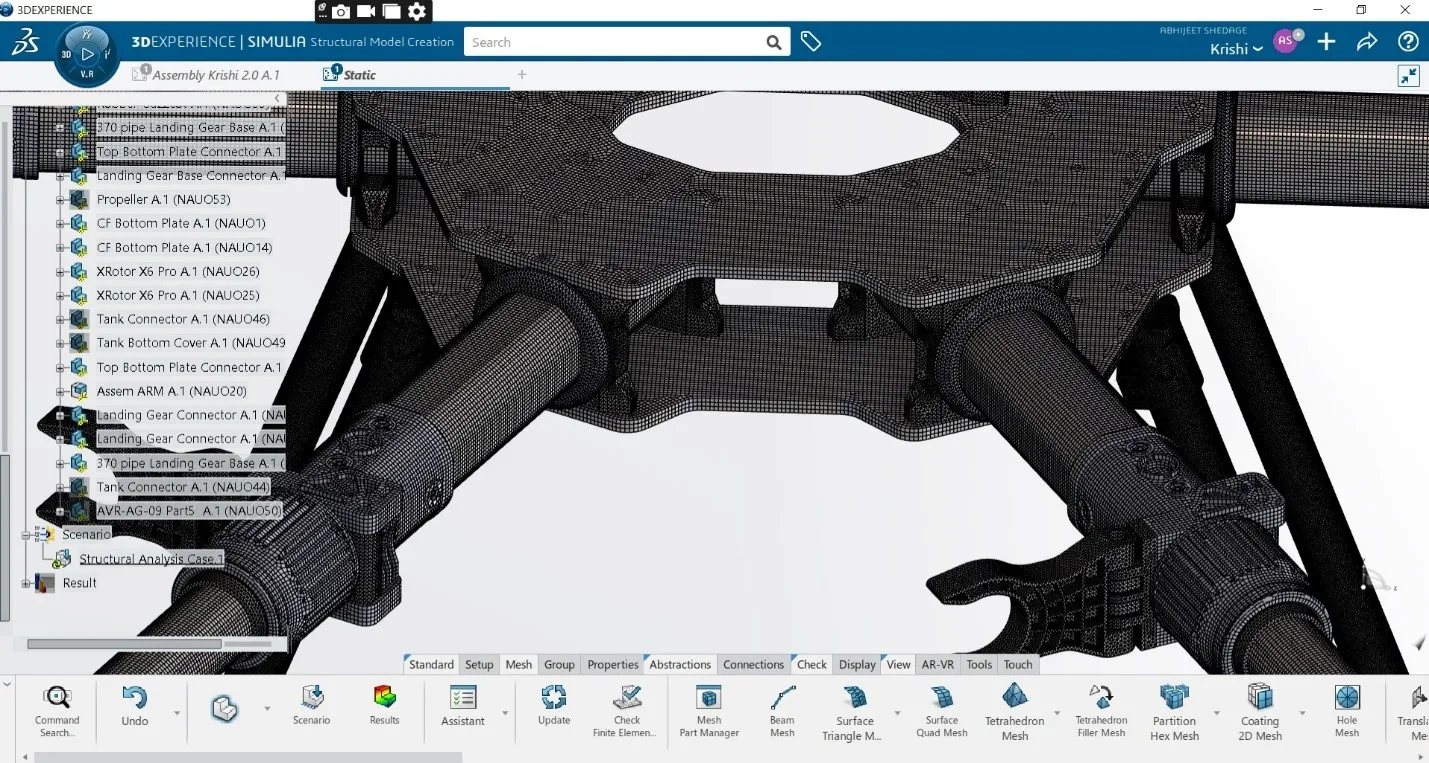Switch to the Mesh ribbon tab
The height and width of the screenshot is (763, 1429).
[x=518, y=663]
